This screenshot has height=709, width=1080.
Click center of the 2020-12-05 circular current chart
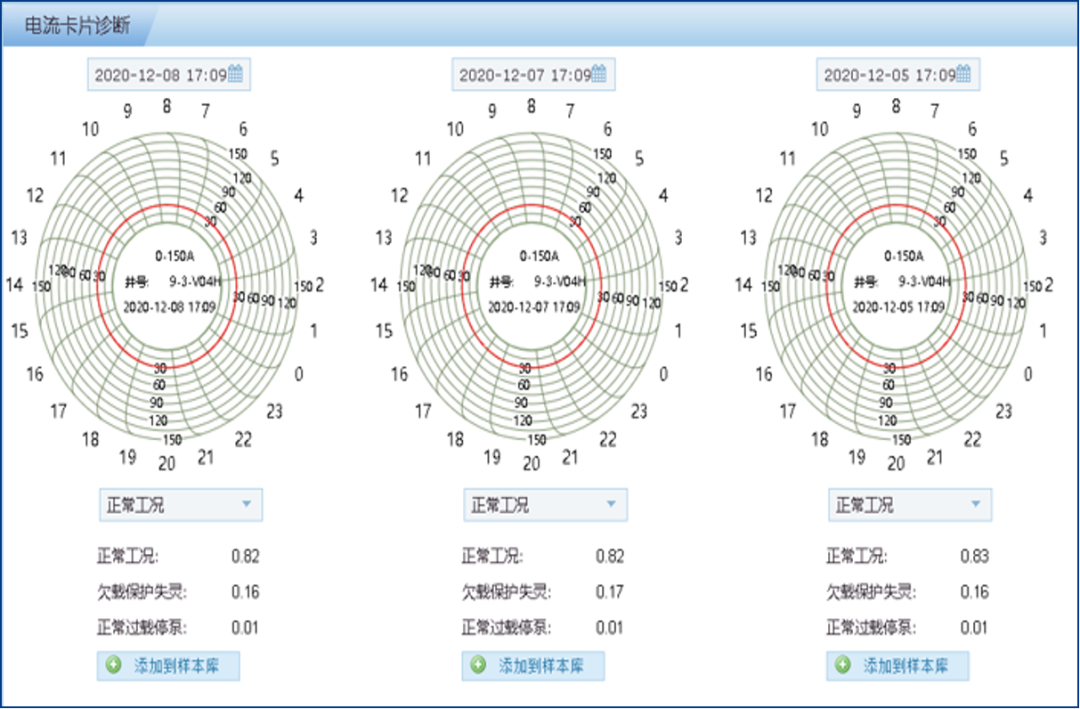[896, 283]
